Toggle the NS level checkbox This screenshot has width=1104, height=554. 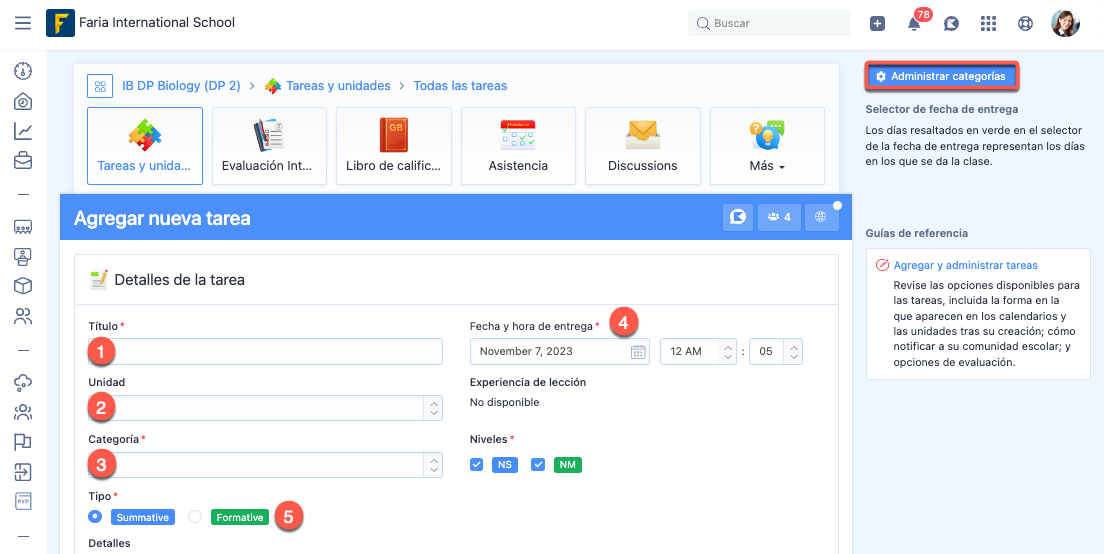point(477,465)
